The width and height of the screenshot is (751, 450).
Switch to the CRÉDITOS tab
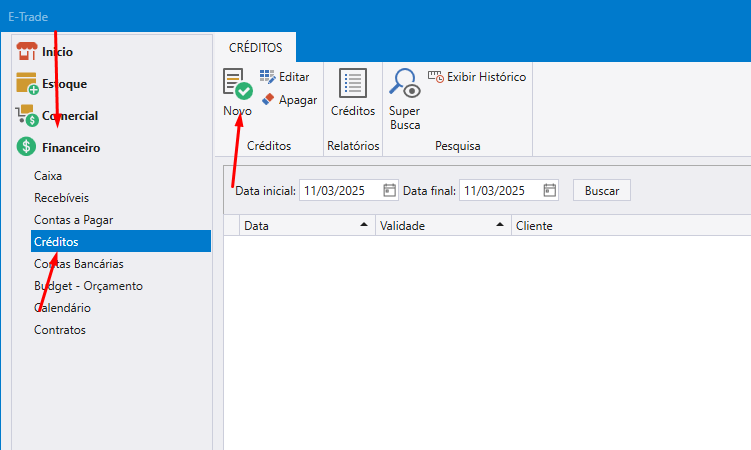tap(256, 47)
